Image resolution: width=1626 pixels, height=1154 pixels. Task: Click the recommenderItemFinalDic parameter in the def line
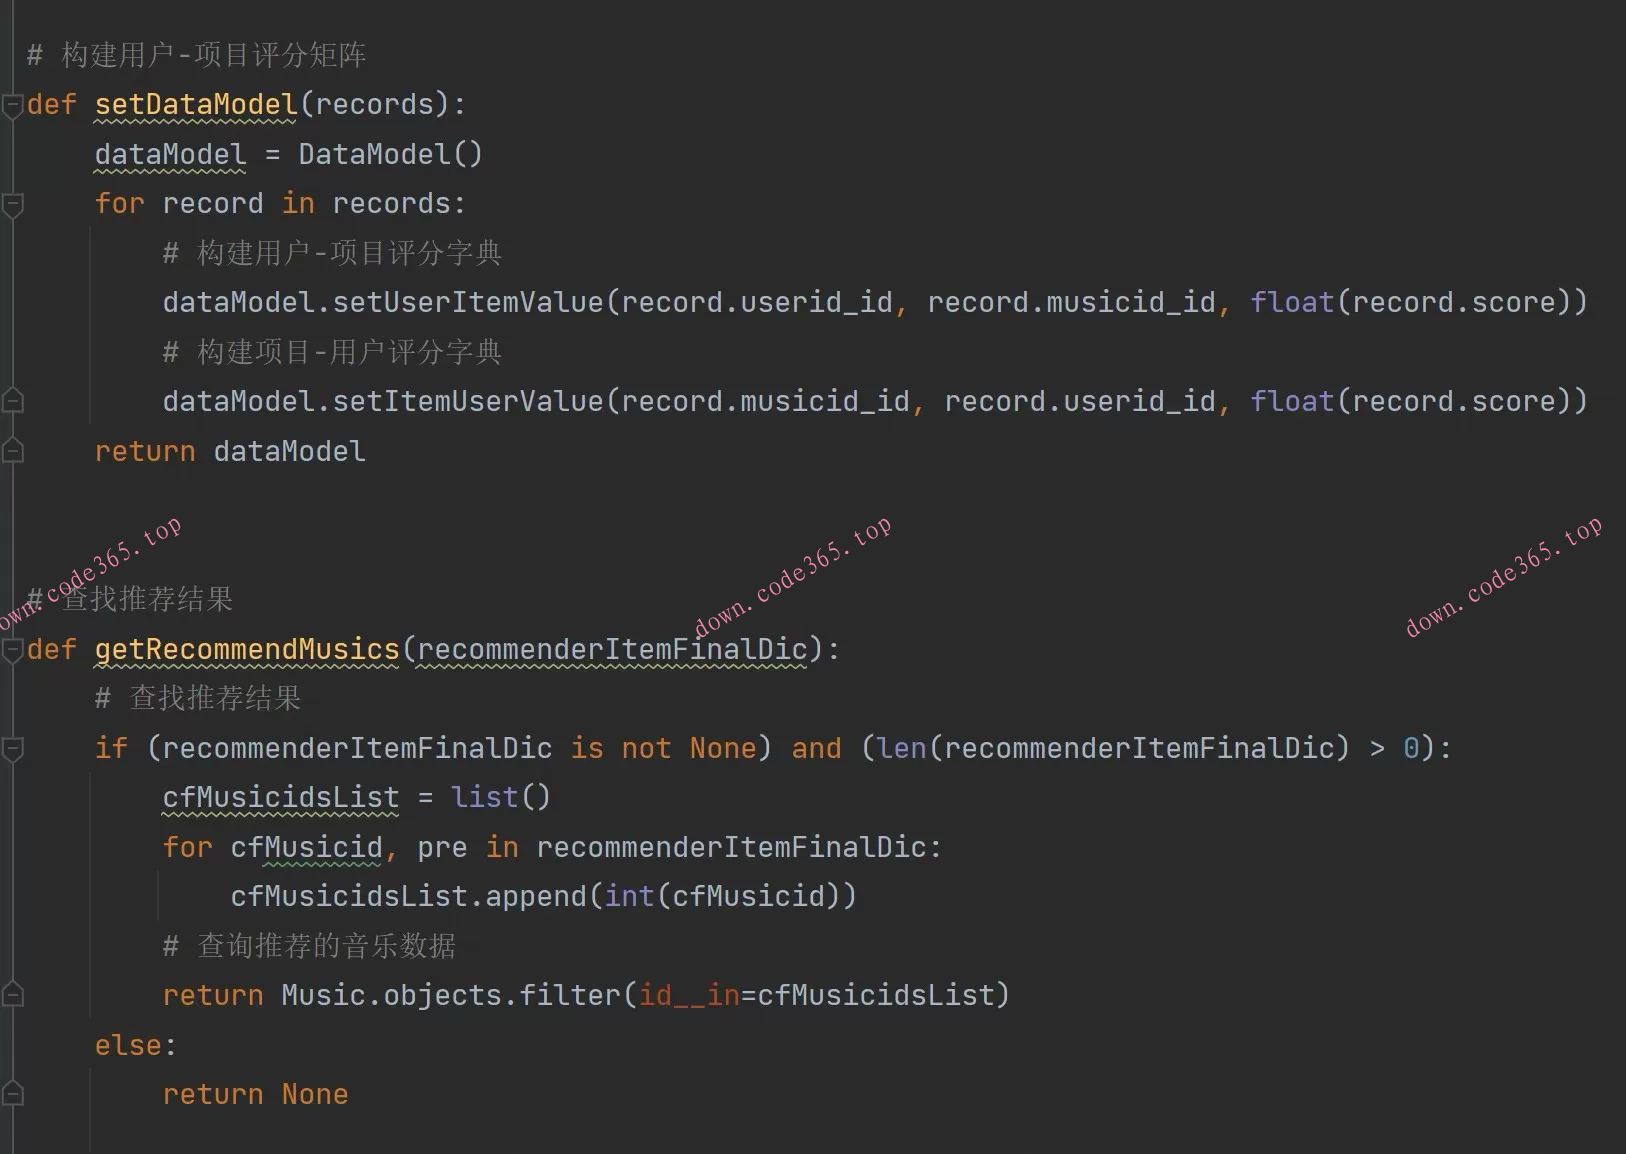611,650
